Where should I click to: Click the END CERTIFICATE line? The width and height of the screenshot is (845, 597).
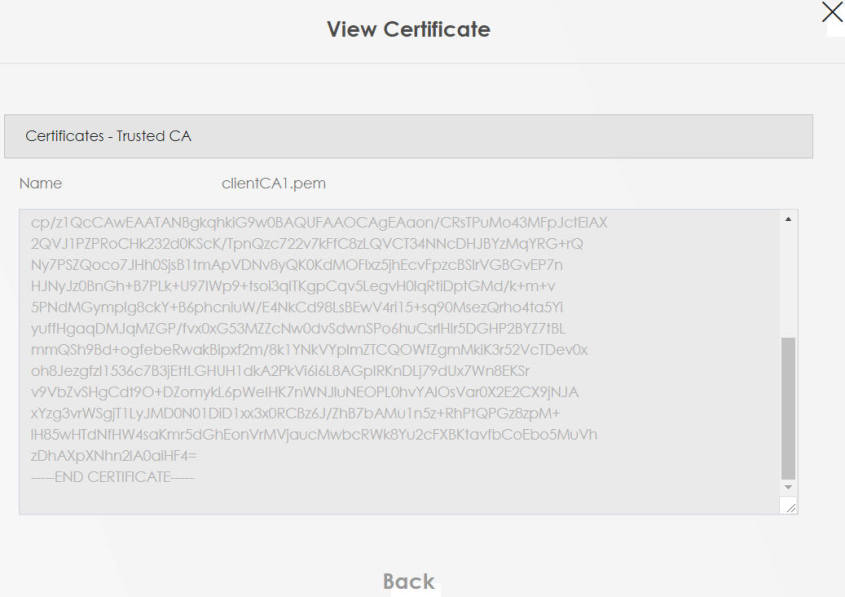point(112,475)
